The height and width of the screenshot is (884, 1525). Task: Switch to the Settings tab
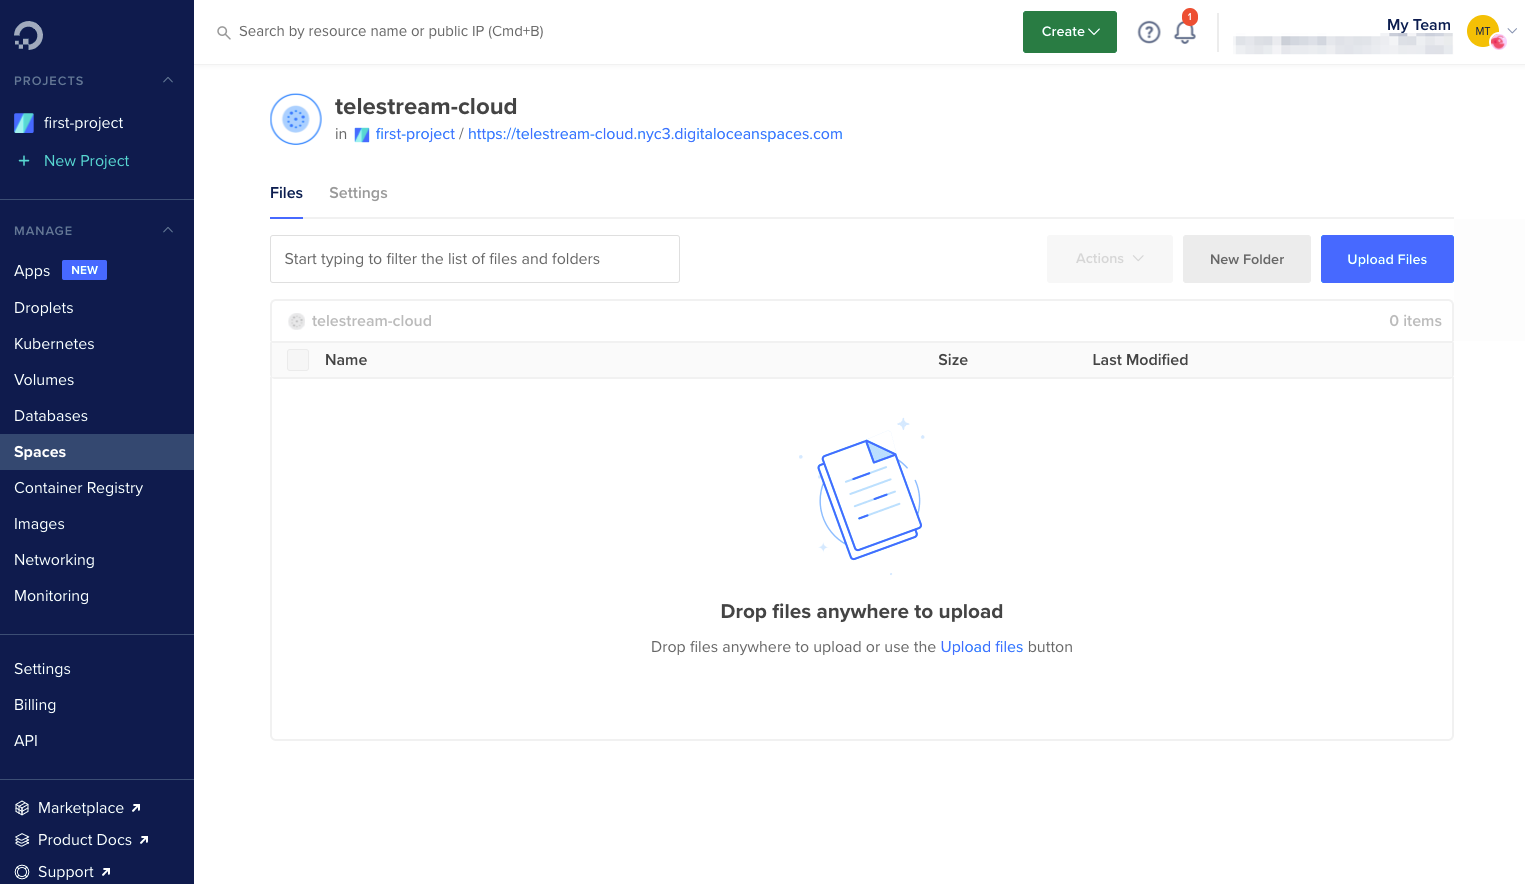(x=358, y=193)
